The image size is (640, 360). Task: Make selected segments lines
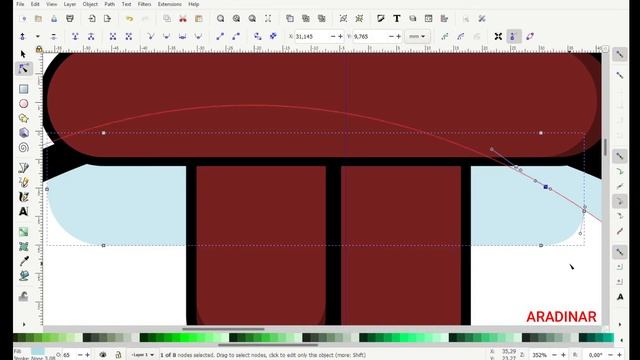pyautogui.click(x=220, y=36)
